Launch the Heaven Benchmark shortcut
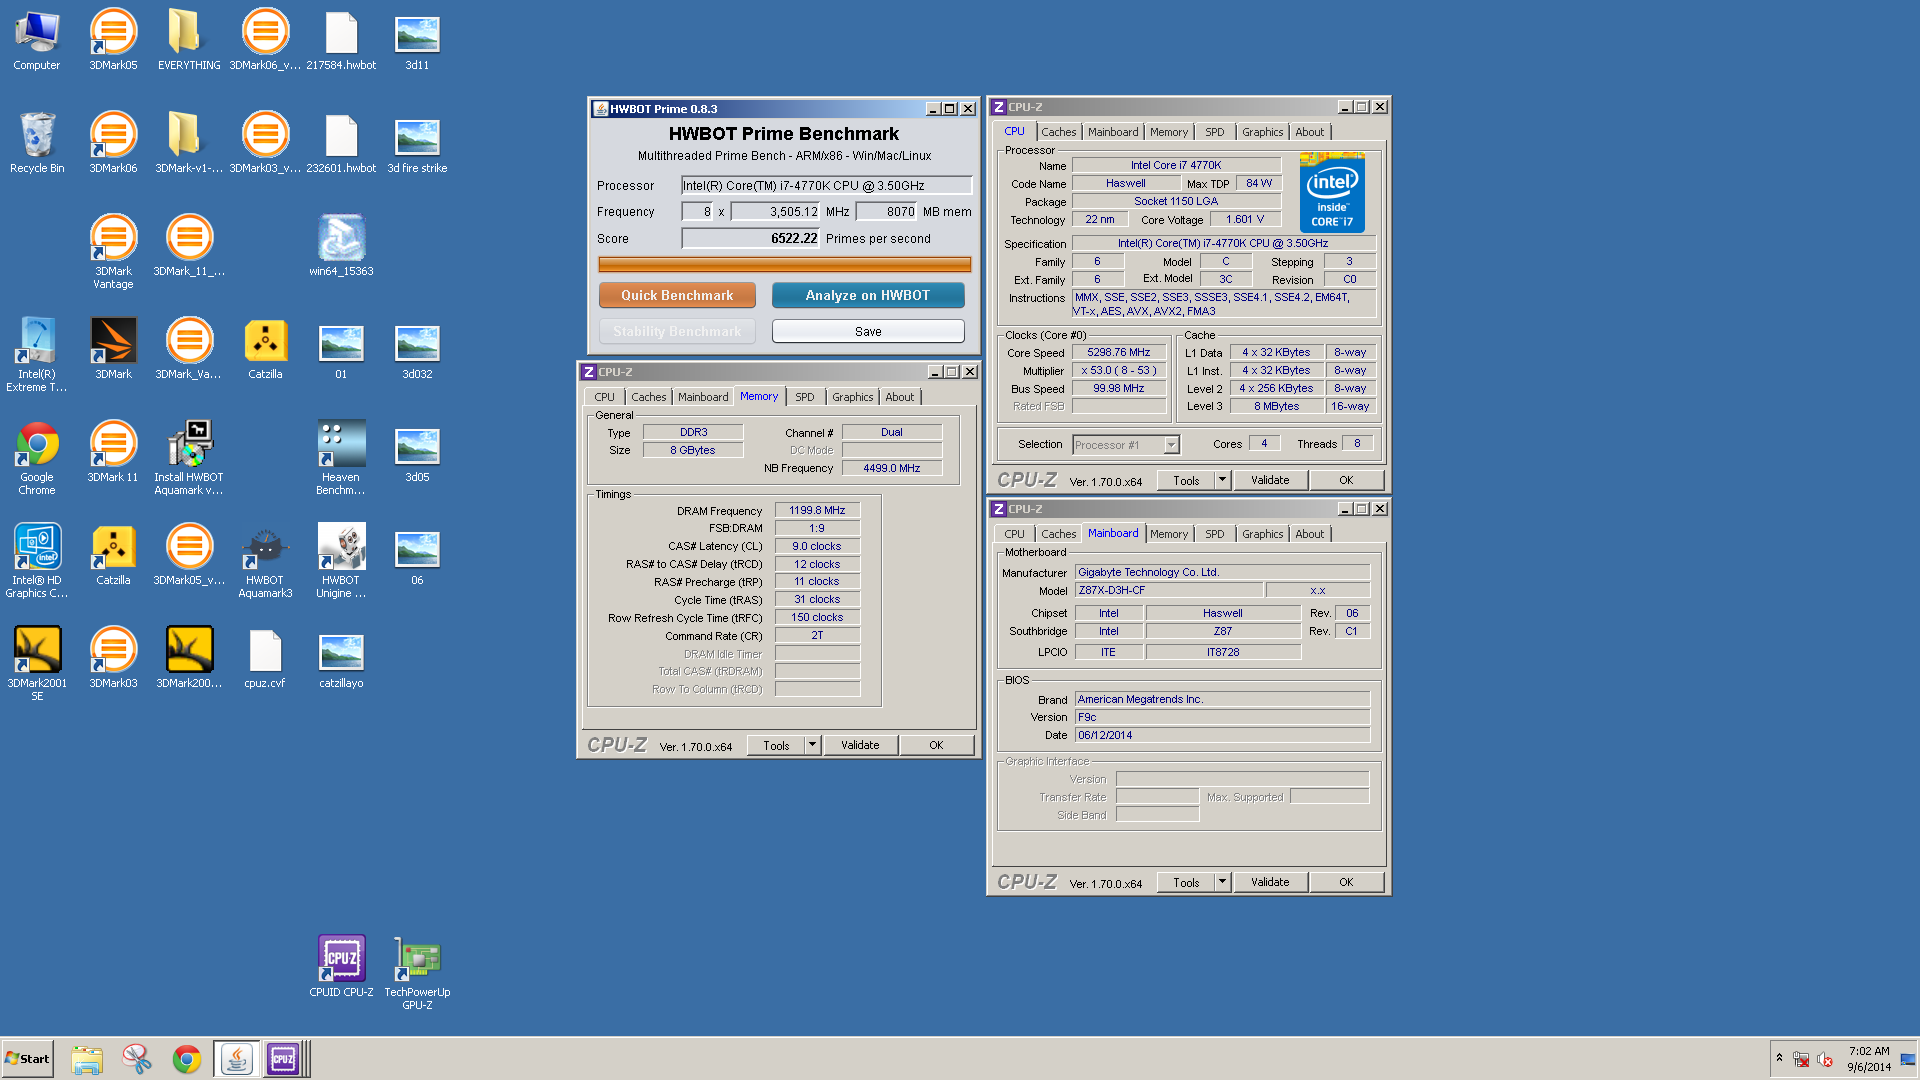 (341, 458)
